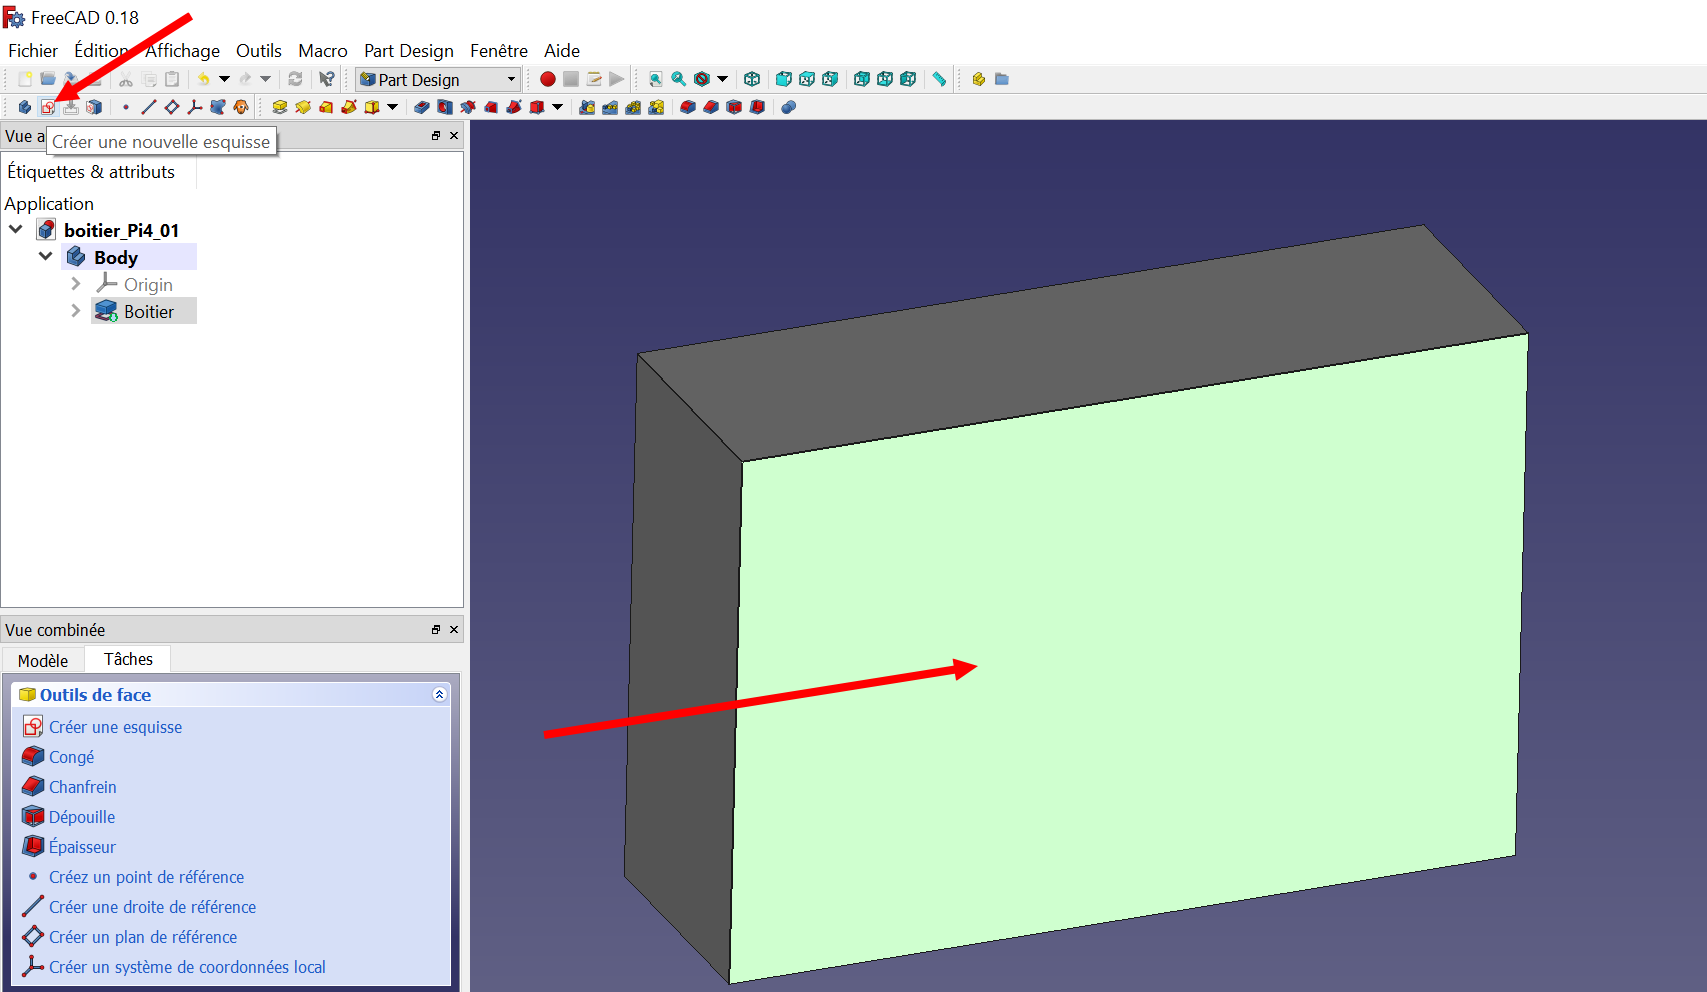Click the red macro record button
Viewport: 1707px width, 992px height.
point(548,79)
